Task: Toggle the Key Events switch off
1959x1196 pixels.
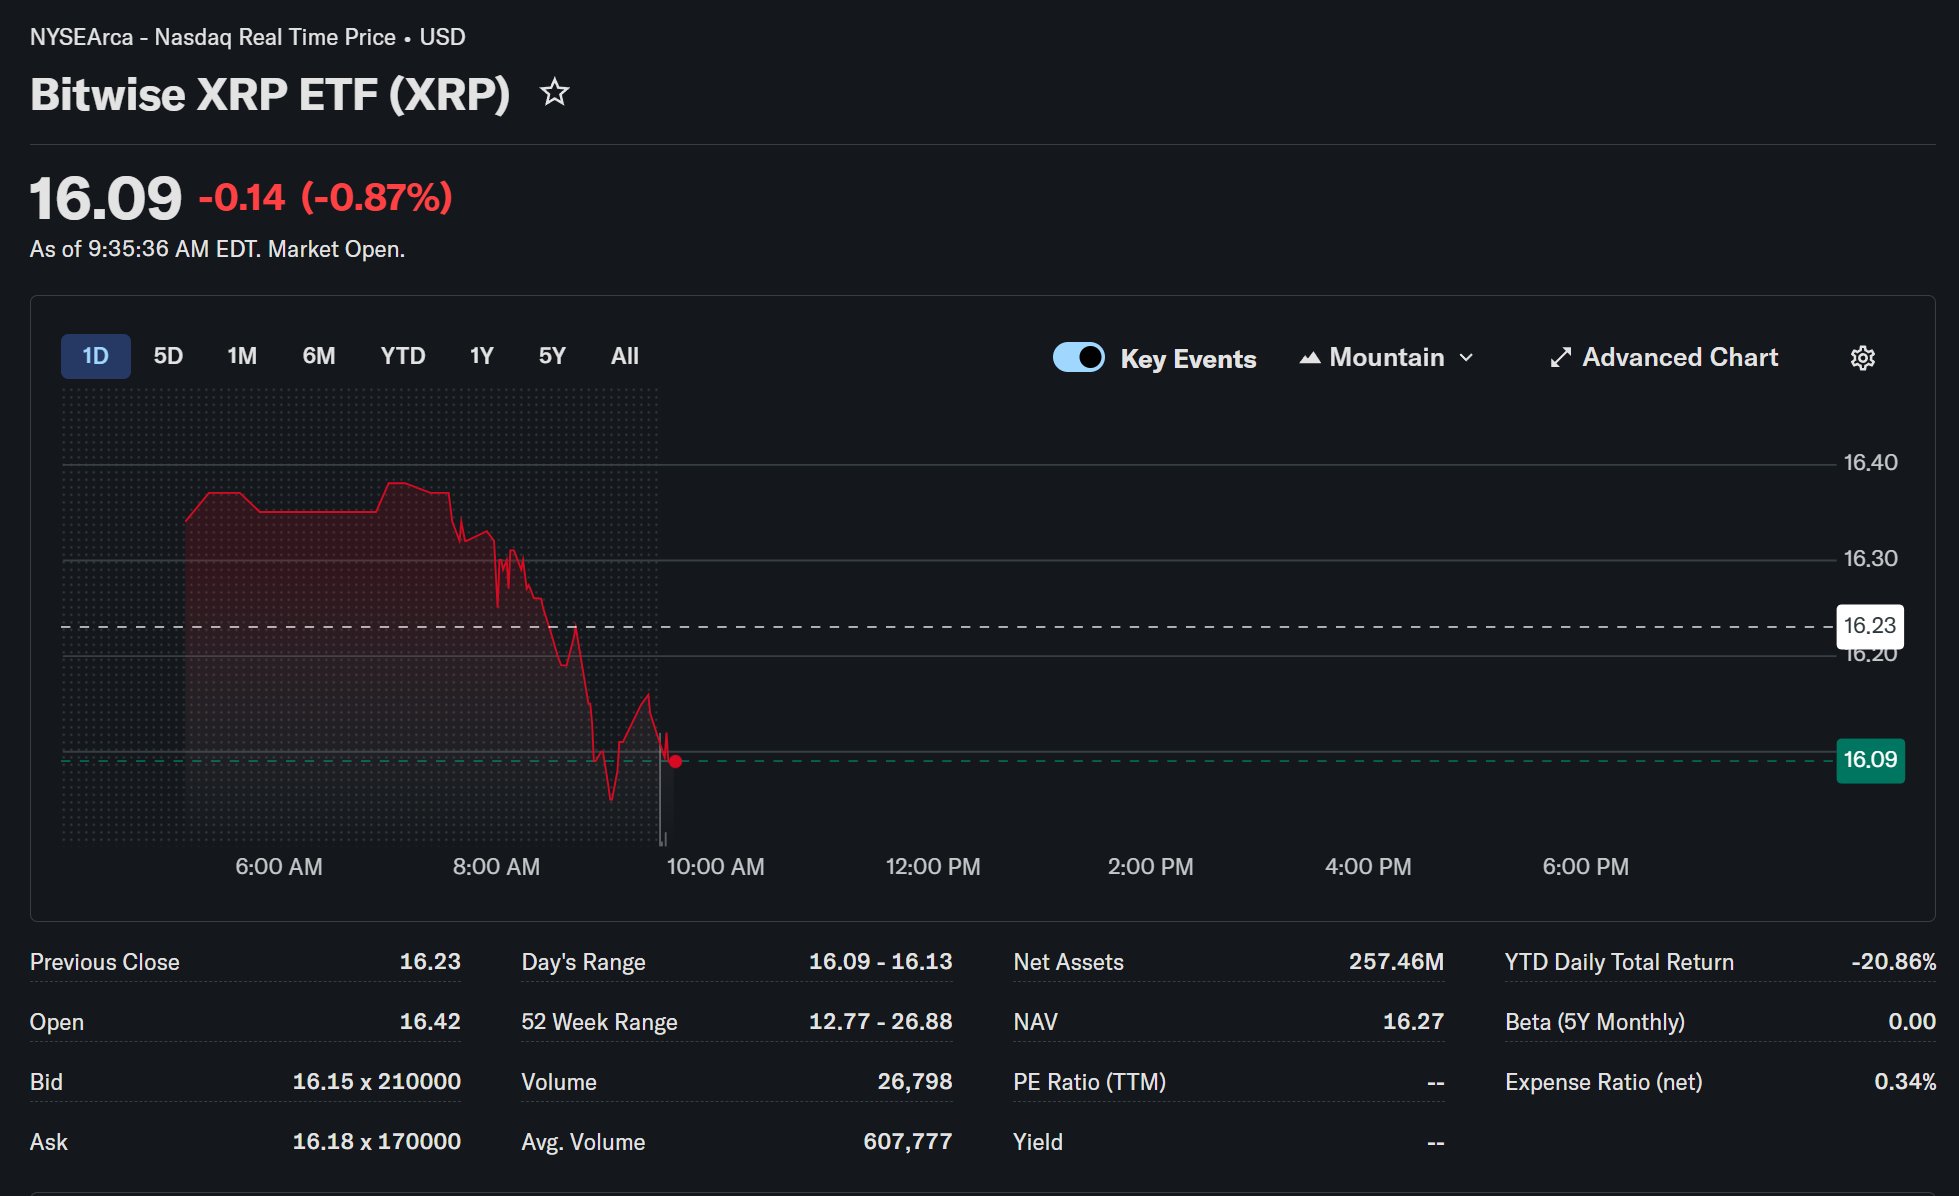Action: coord(1078,358)
